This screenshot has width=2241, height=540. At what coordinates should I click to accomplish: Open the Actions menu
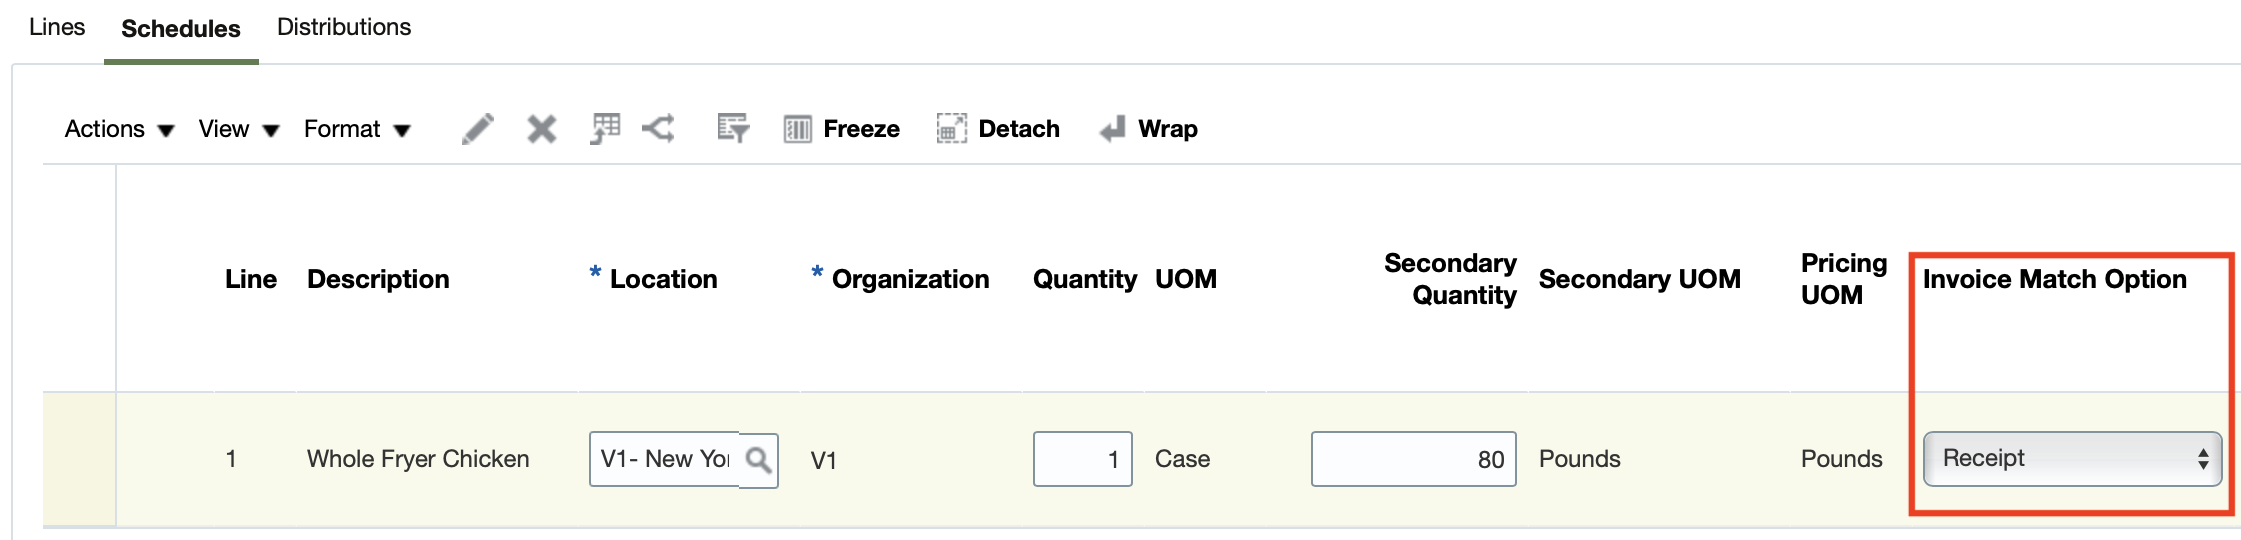click(x=119, y=129)
